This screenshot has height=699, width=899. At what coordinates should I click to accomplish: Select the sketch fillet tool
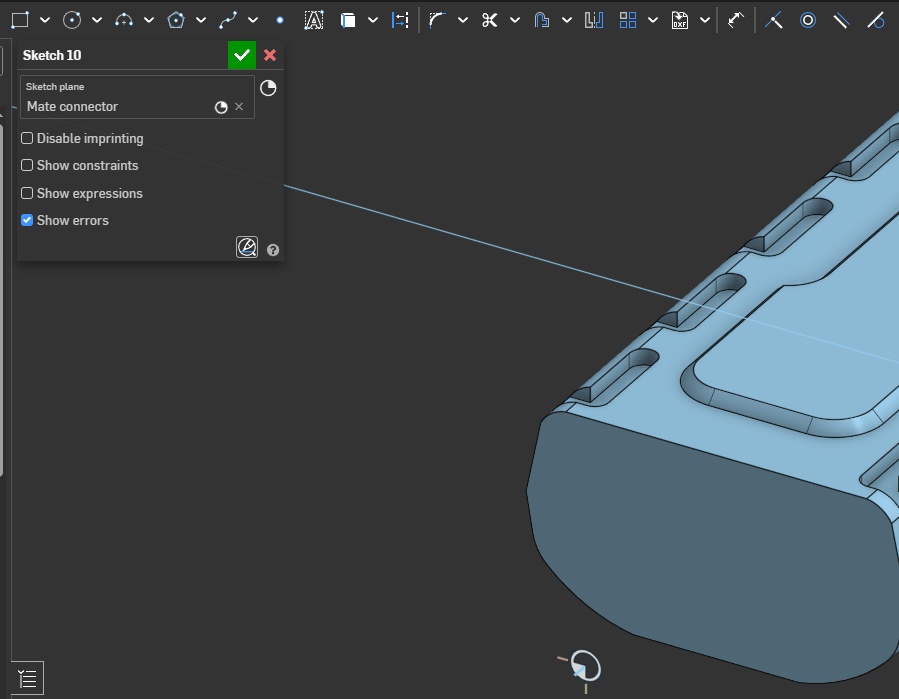tap(437, 20)
